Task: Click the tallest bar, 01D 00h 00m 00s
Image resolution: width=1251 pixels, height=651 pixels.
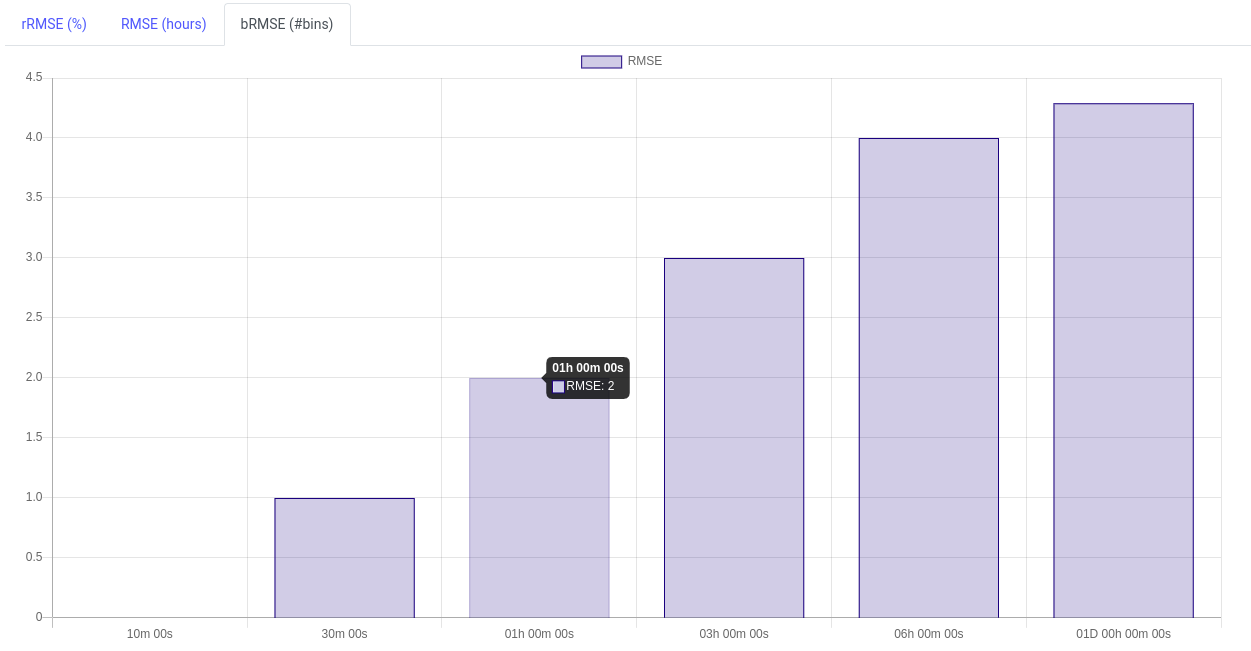Action: 1123,360
